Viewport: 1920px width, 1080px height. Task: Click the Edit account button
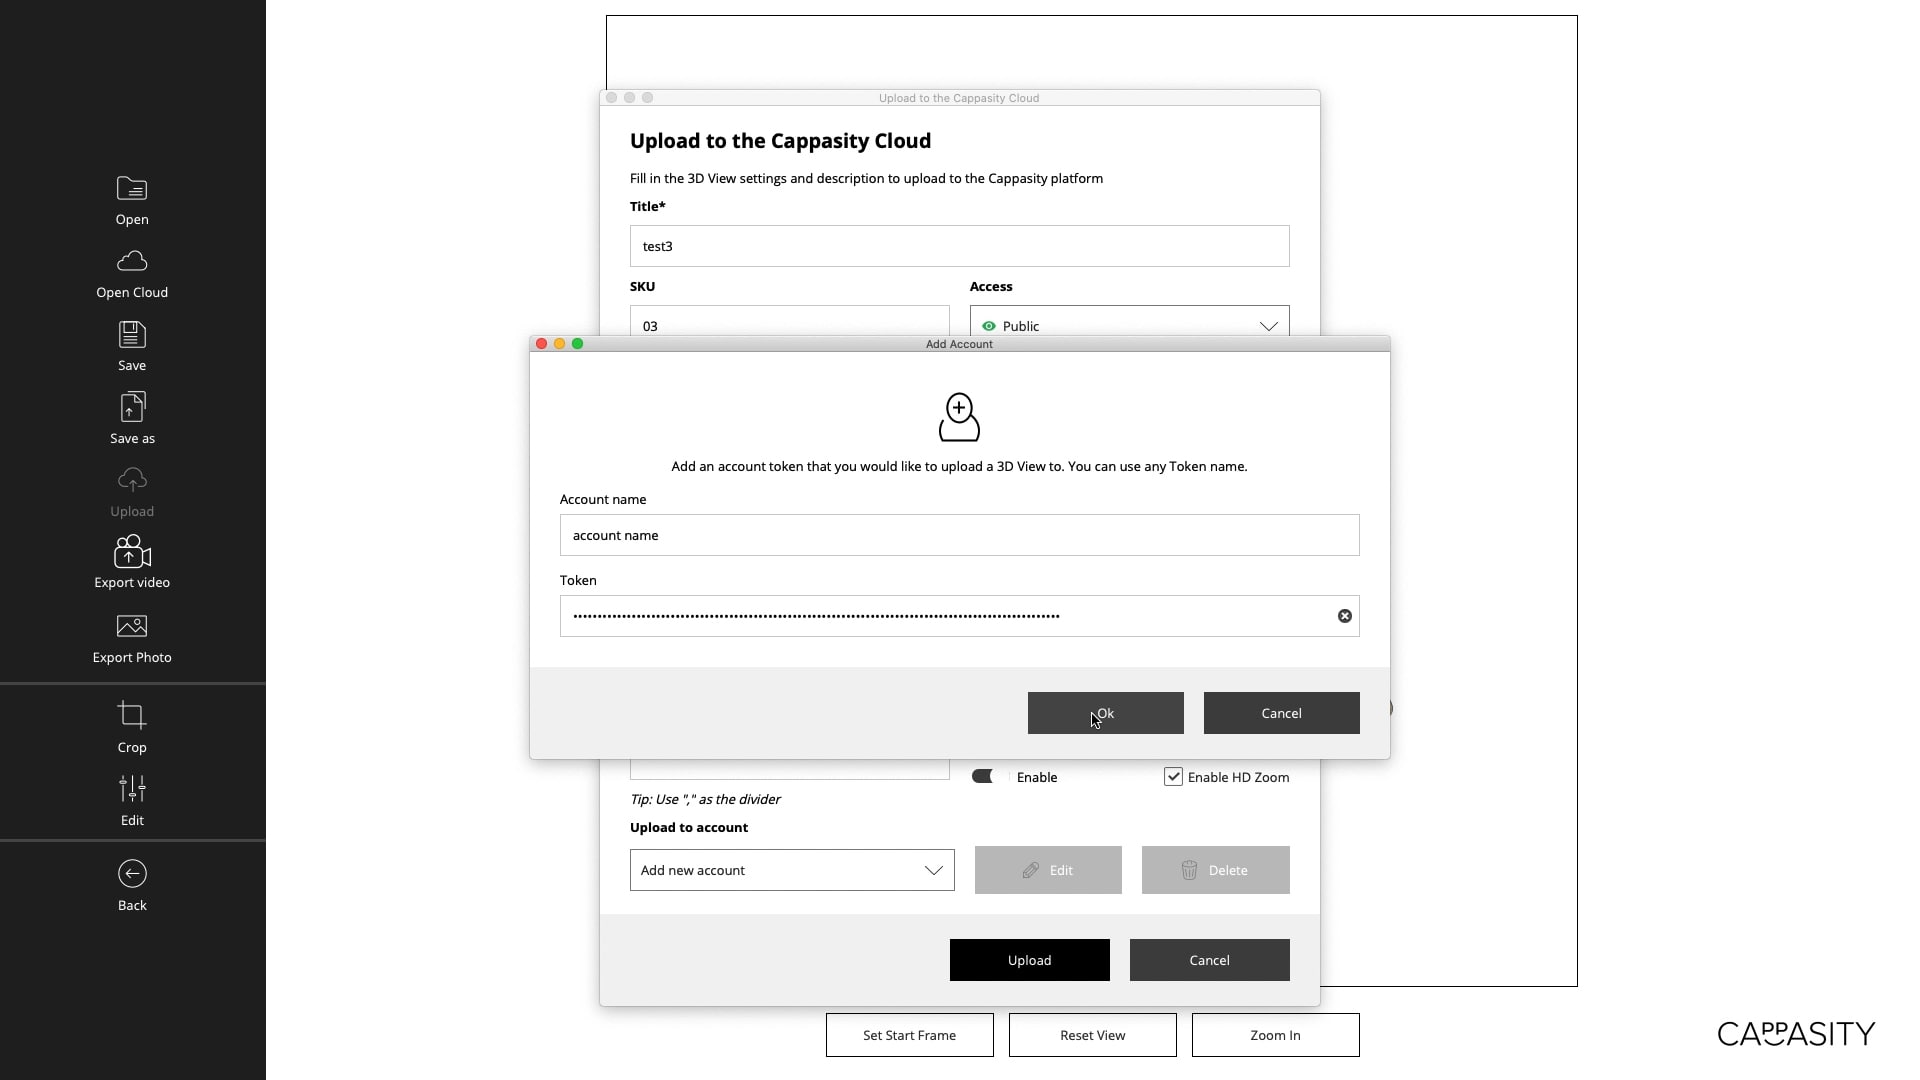[x=1048, y=870]
